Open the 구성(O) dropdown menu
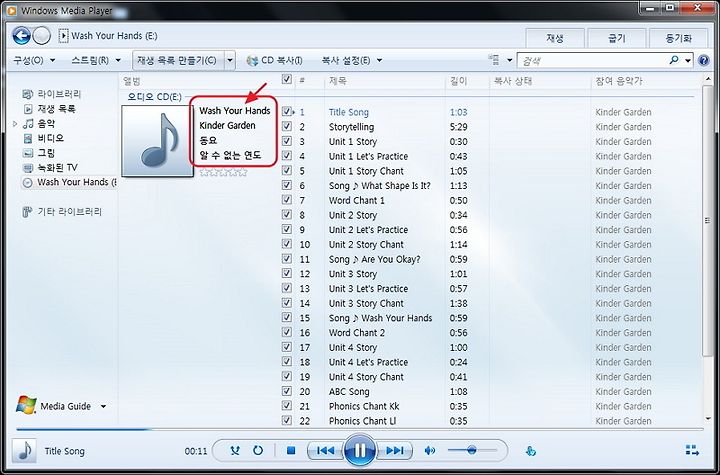This screenshot has width=720, height=475. (x=34, y=60)
